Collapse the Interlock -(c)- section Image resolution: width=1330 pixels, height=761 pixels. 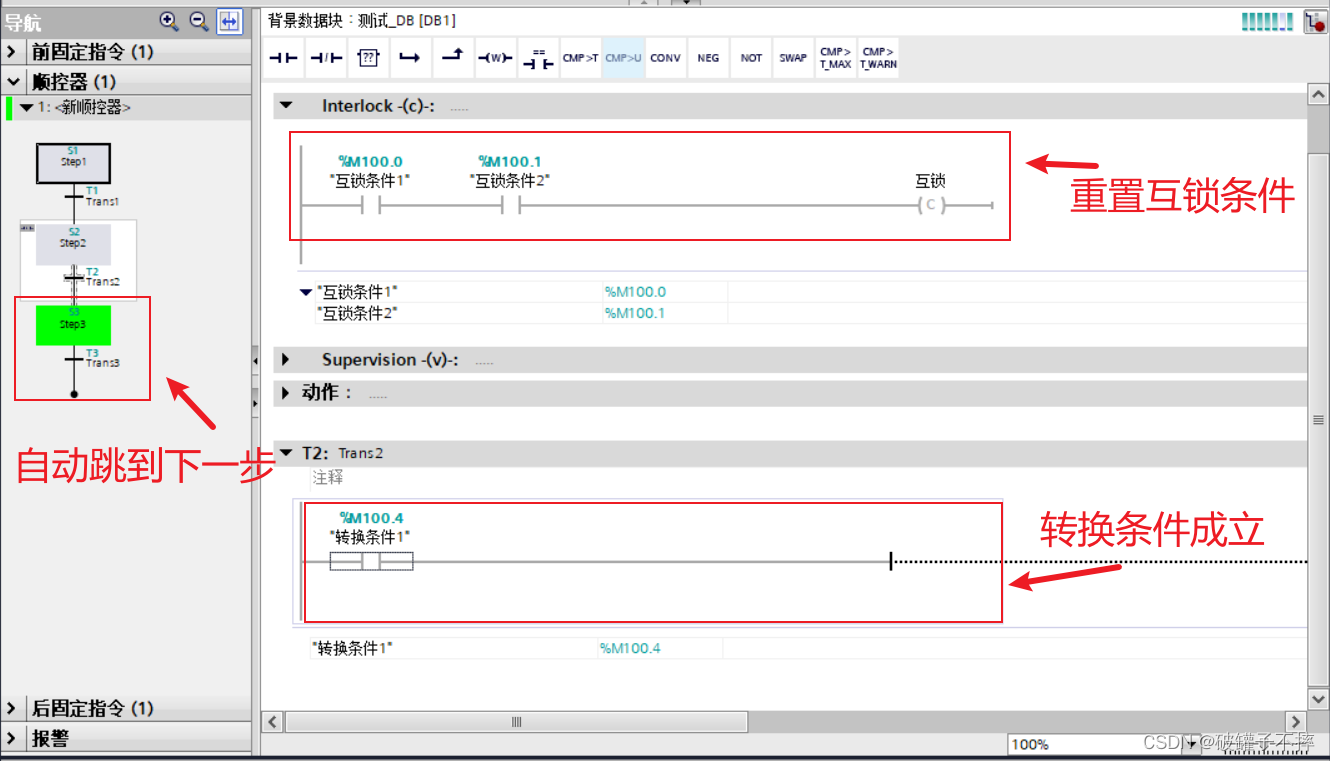pos(287,105)
